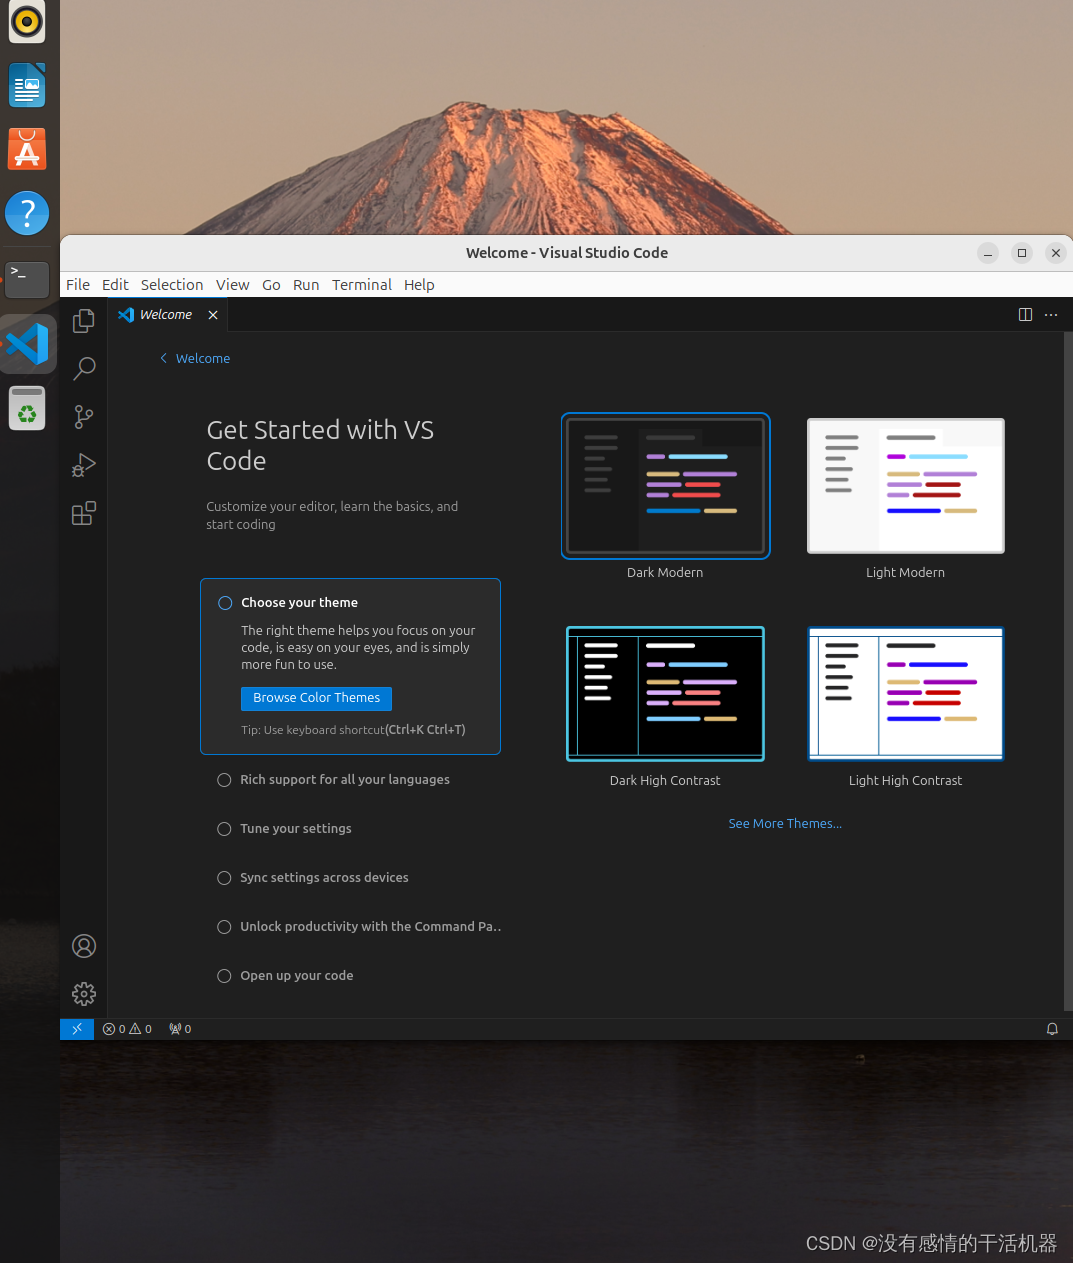
Task: Click the Get Started with VS Code heading
Action: 320,445
